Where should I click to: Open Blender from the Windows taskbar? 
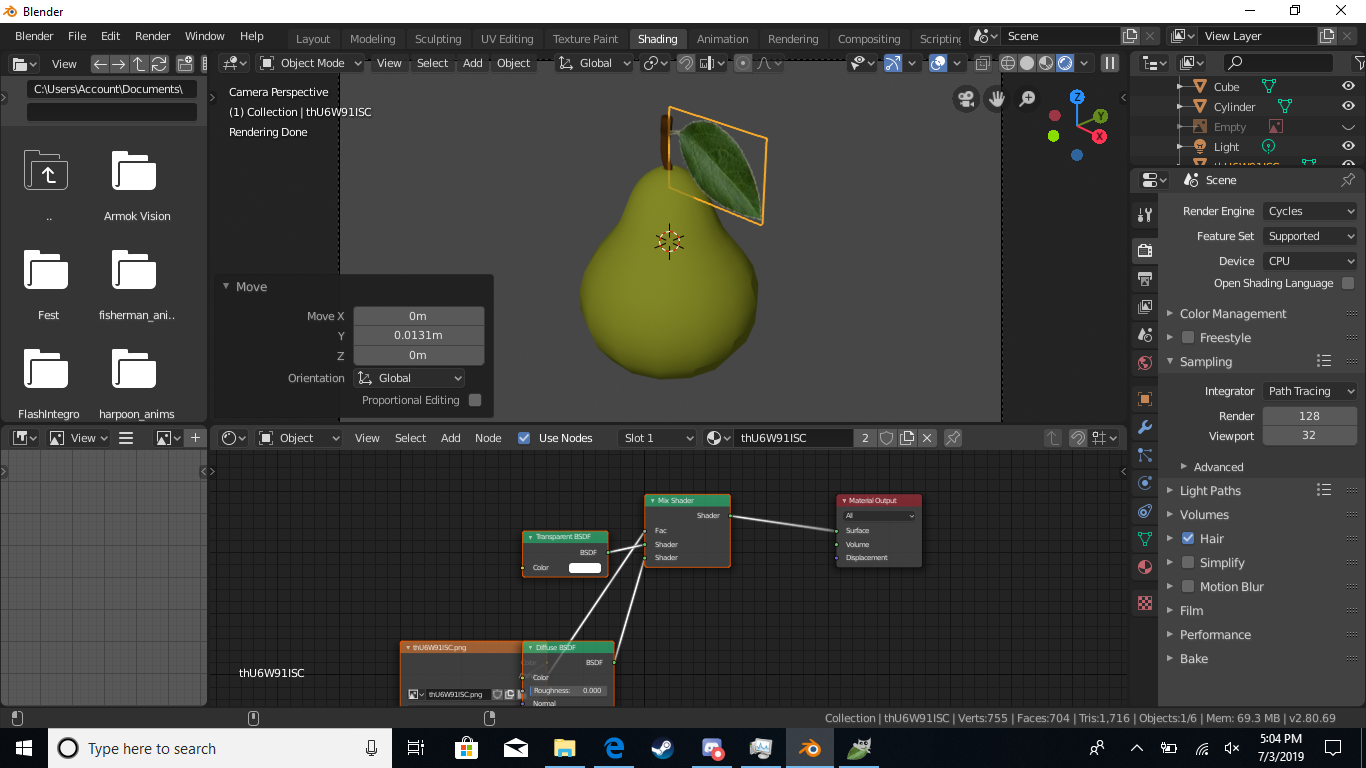click(809, 748)
